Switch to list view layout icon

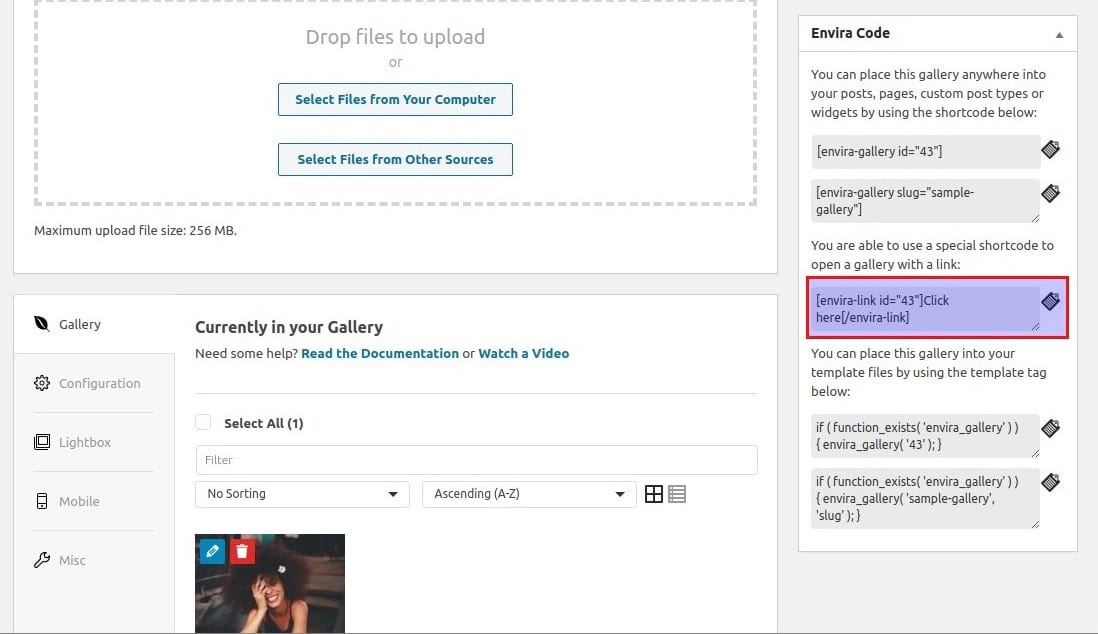pos(677,494)
